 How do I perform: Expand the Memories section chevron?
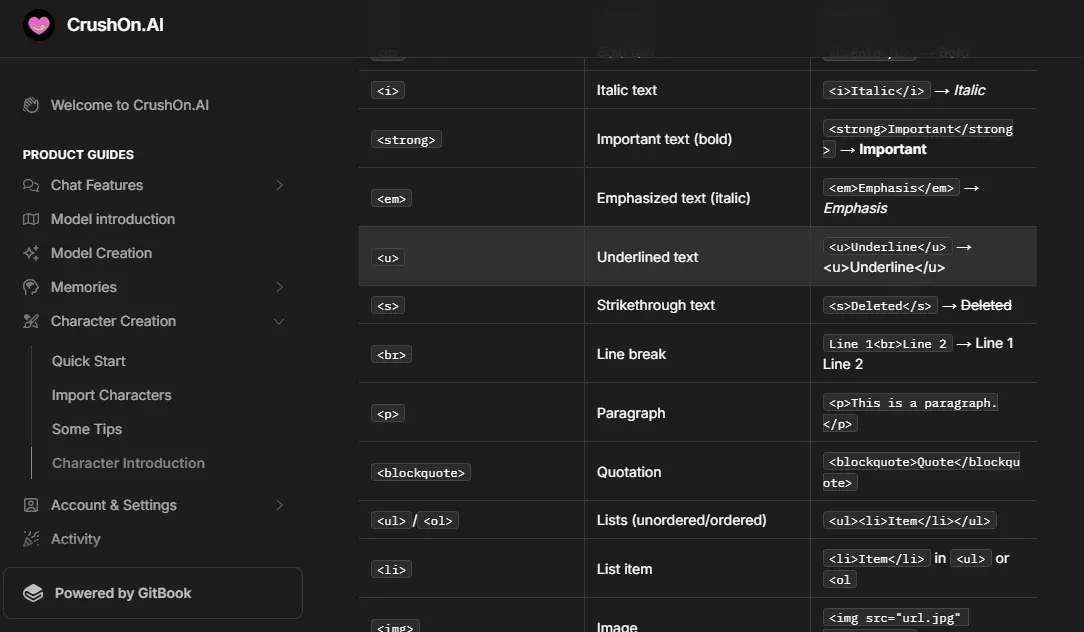click(279, 287)
